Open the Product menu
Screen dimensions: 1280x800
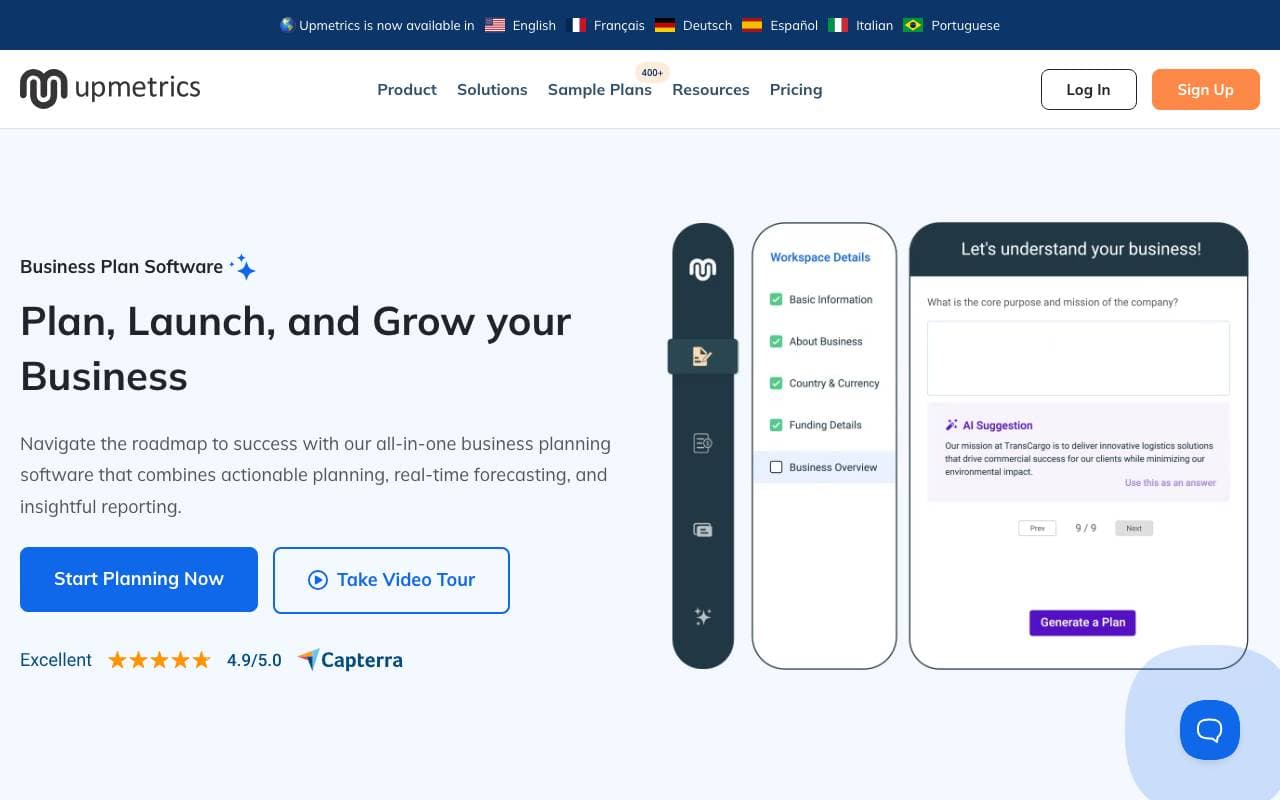click(x=407, y=89)
